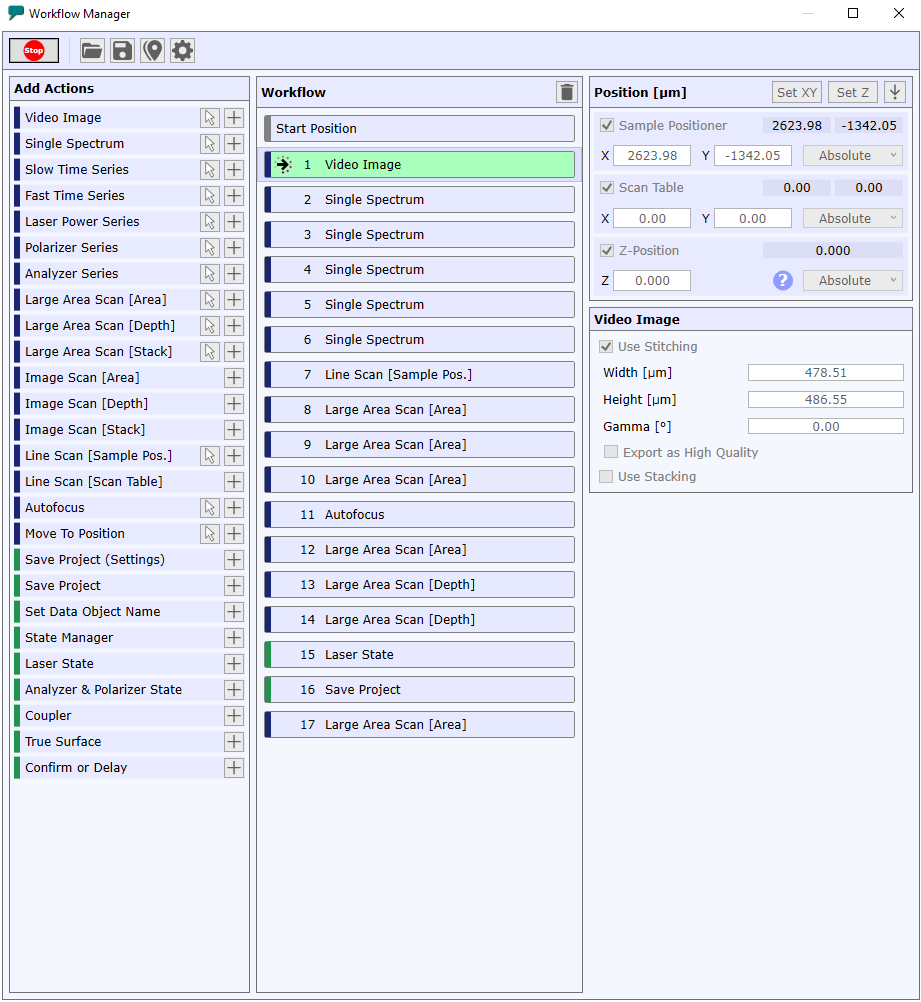Click the down-arrow icon in Position panel
The height and width of the screenshot is (1002, 921).
(895, 91)
